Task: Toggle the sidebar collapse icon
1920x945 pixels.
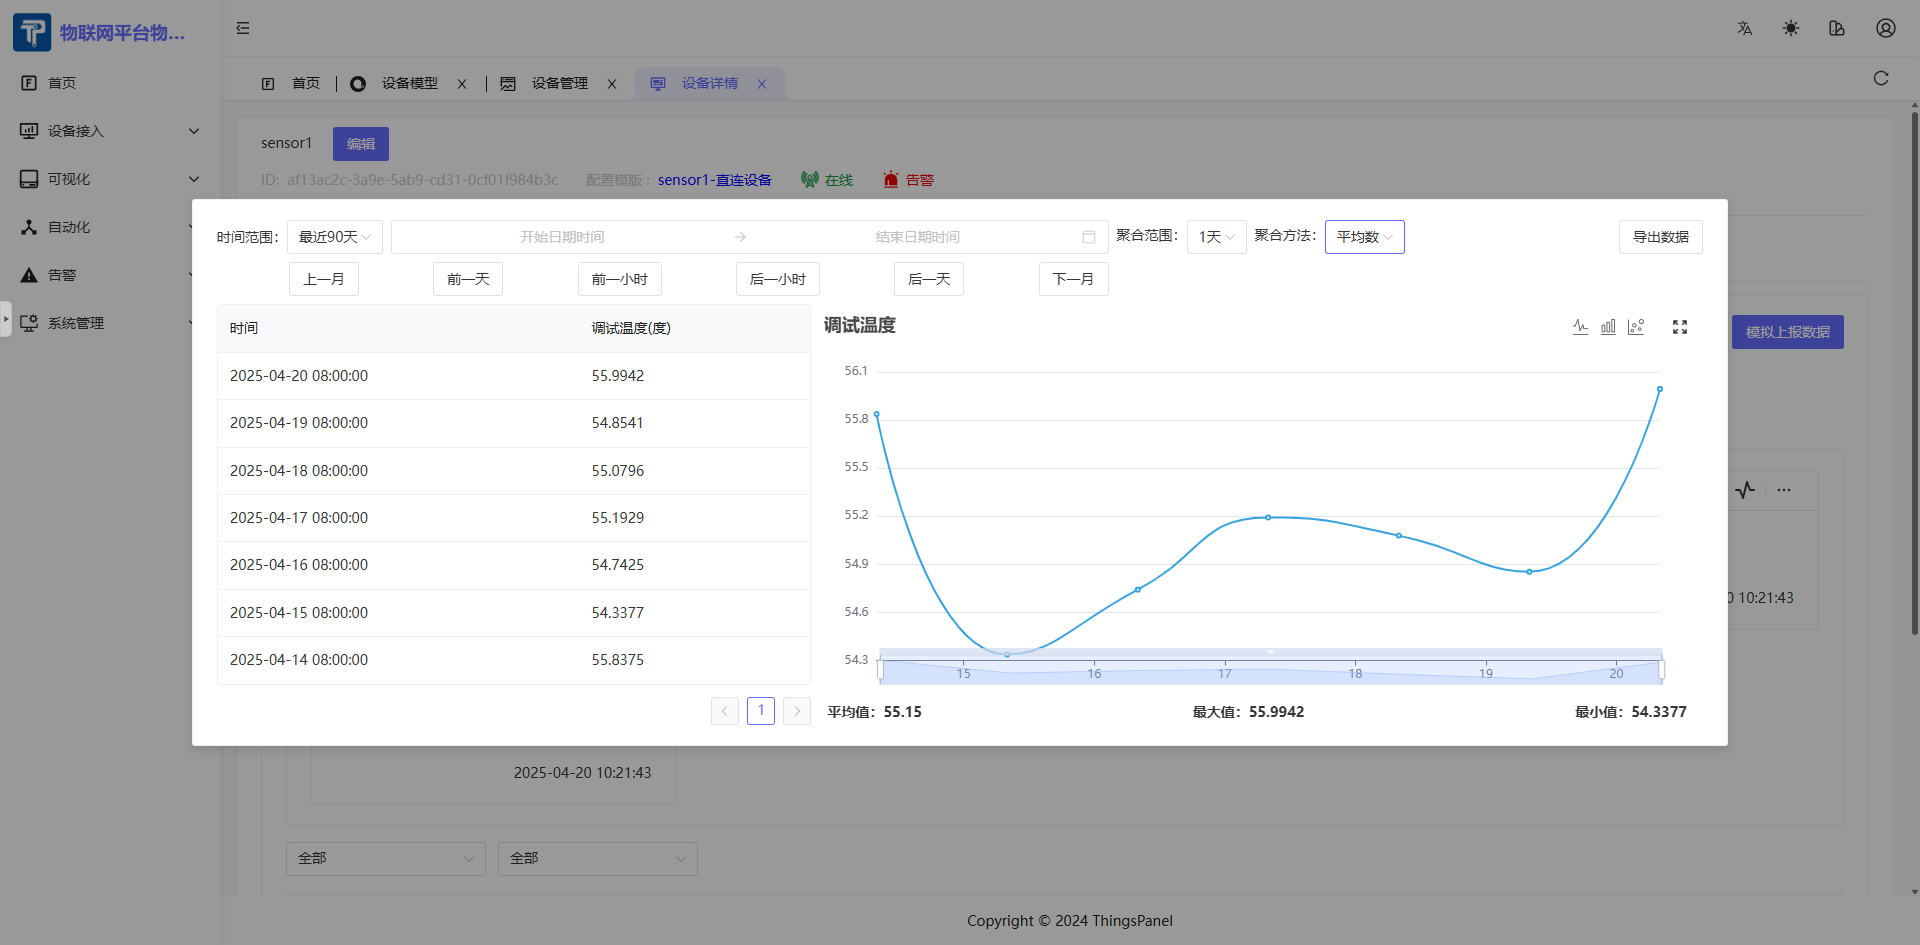Action: point(243,28)
